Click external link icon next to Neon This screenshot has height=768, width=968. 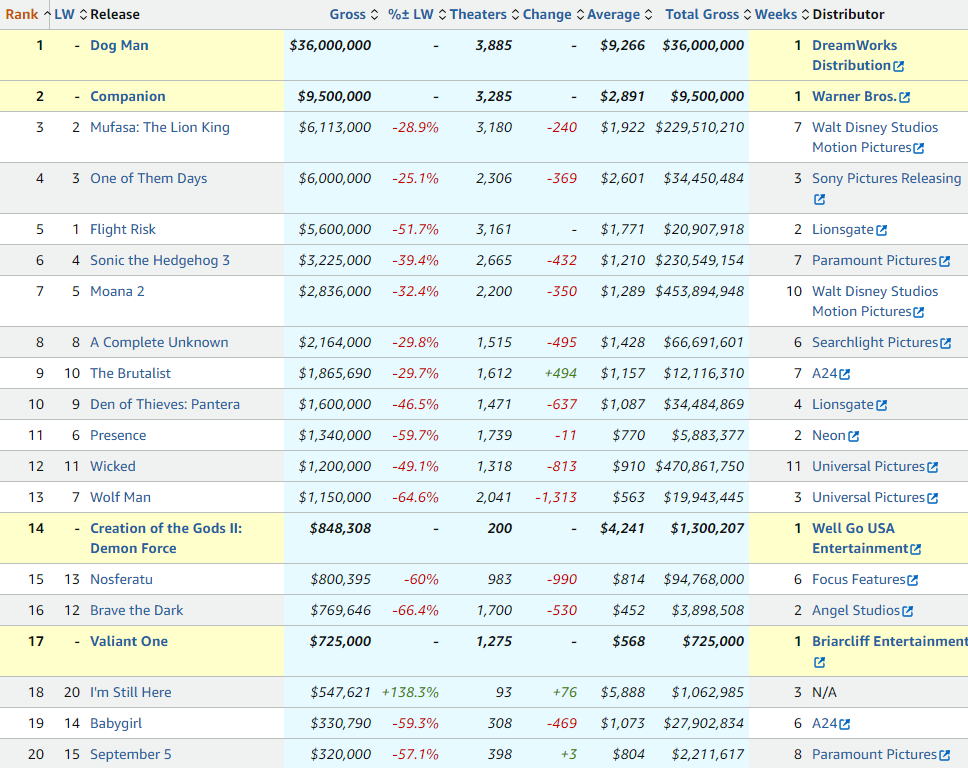[x=853, y=436]
